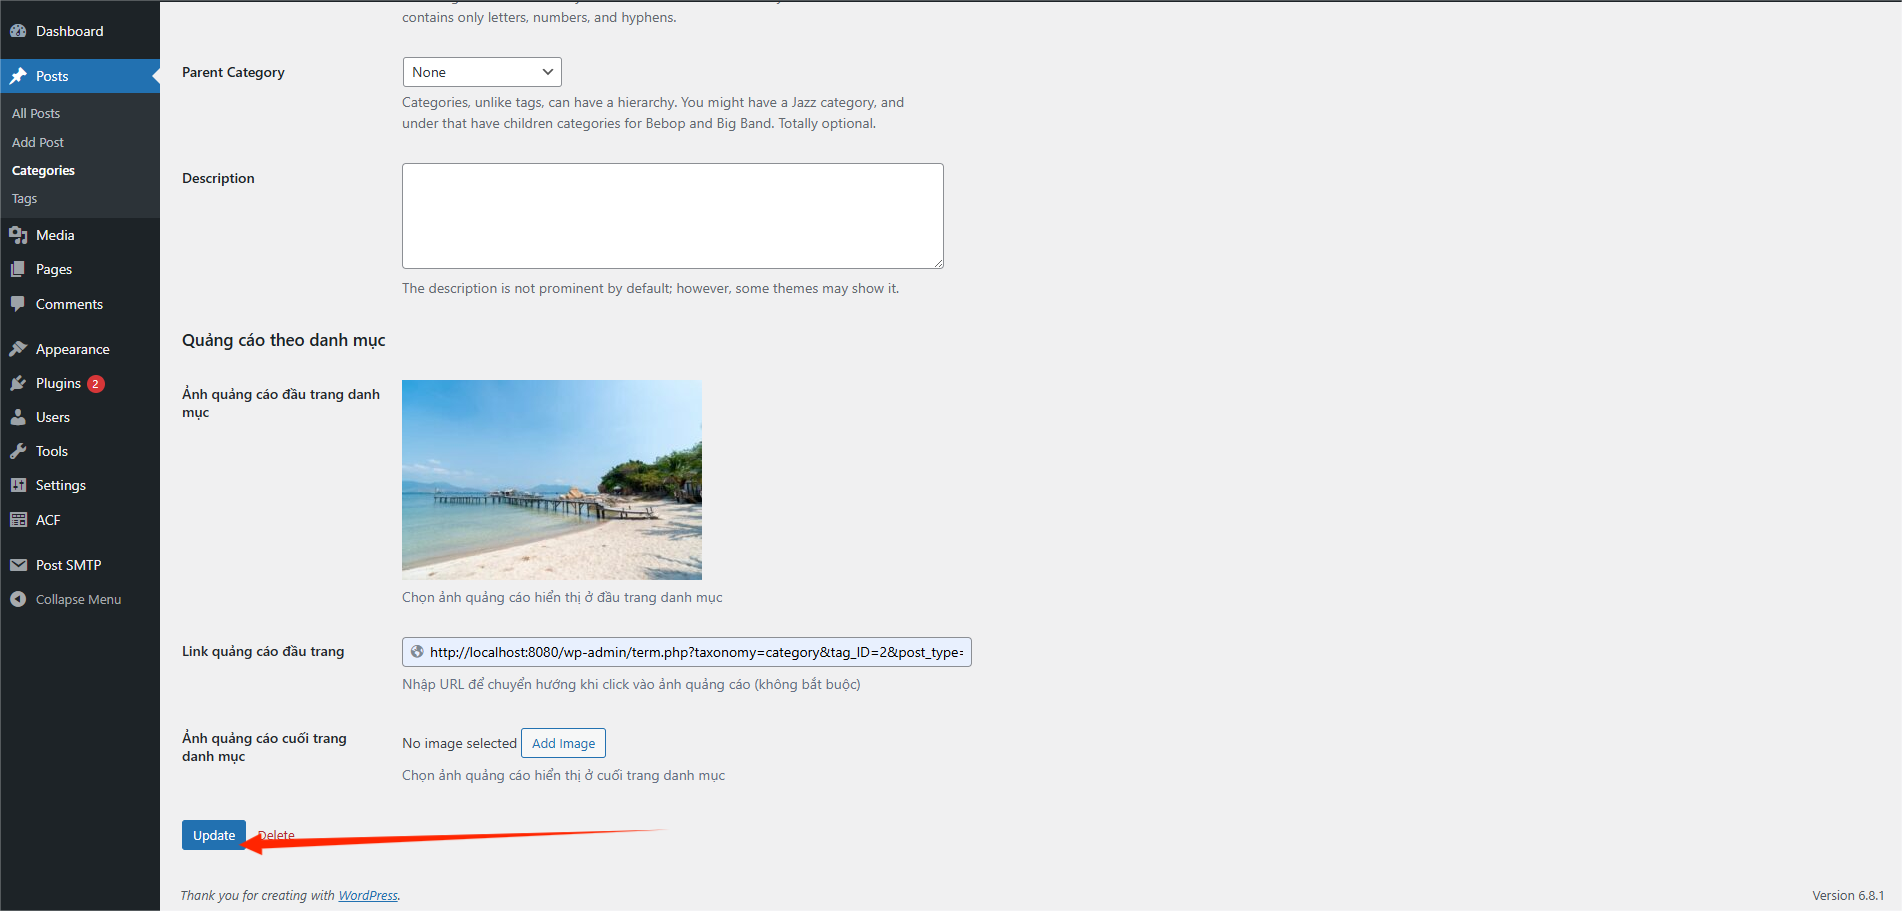Click the Plugins plug icon
Image resolution: width=1902 pixels, height=911 pixels.
pos(18,383)
